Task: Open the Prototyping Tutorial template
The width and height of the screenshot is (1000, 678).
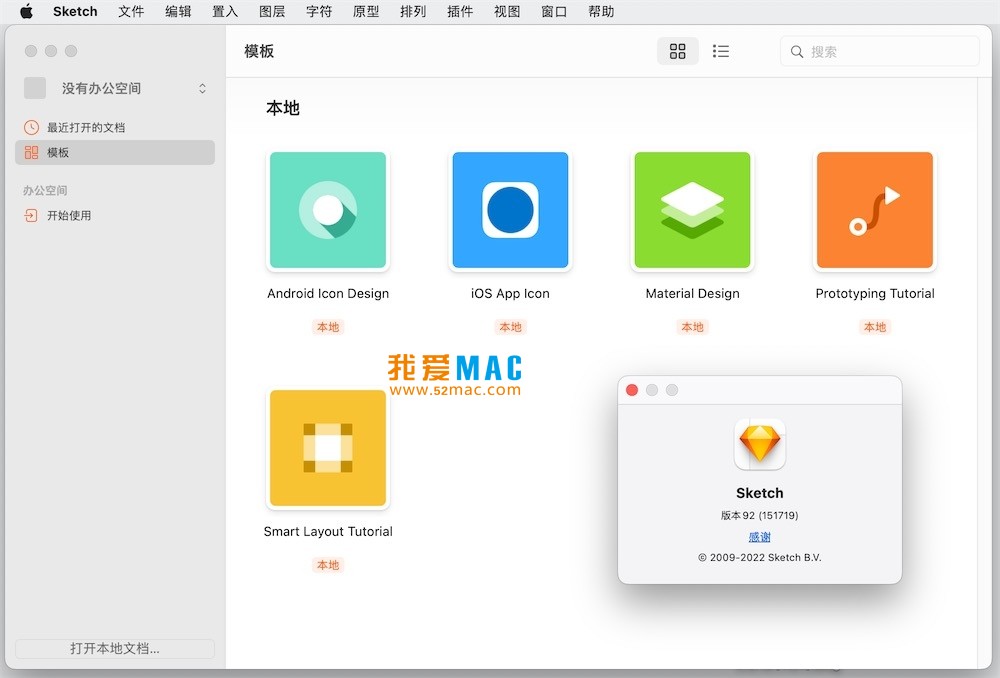Action: click(x=874, y=210)
